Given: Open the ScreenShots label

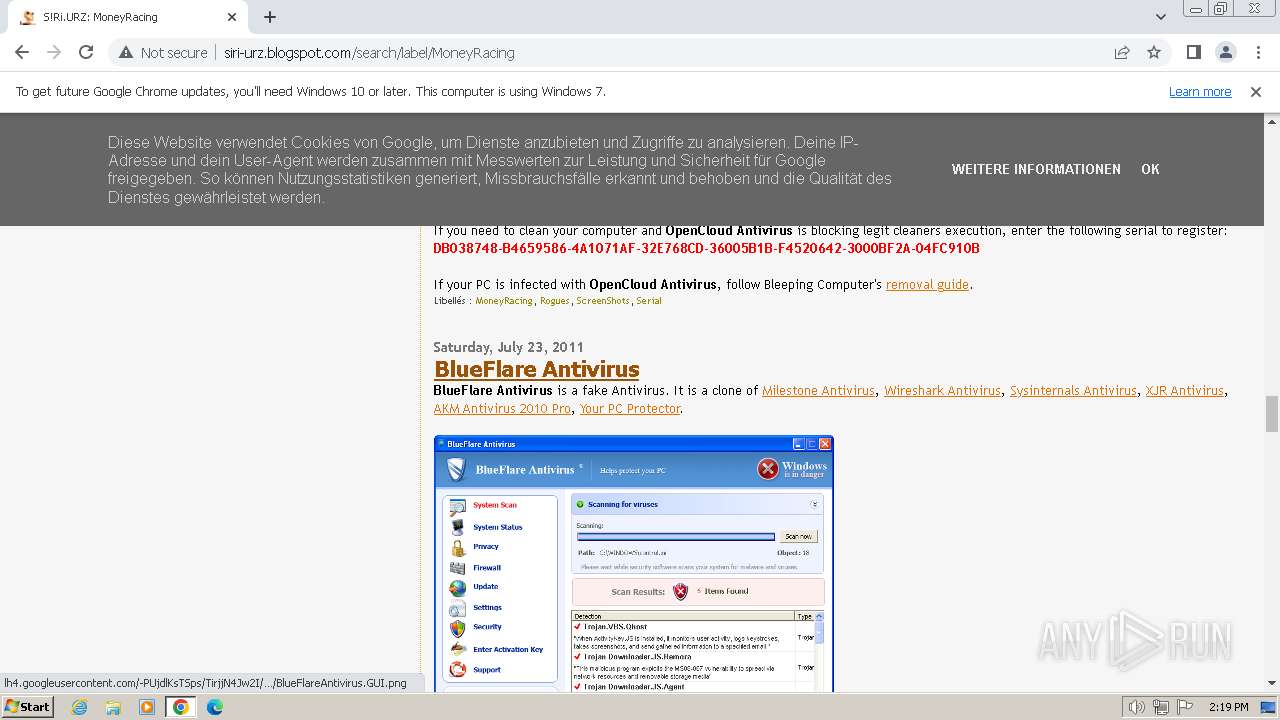Looking at the screenshot, I should pyautogui.click(x=603, y=300).
